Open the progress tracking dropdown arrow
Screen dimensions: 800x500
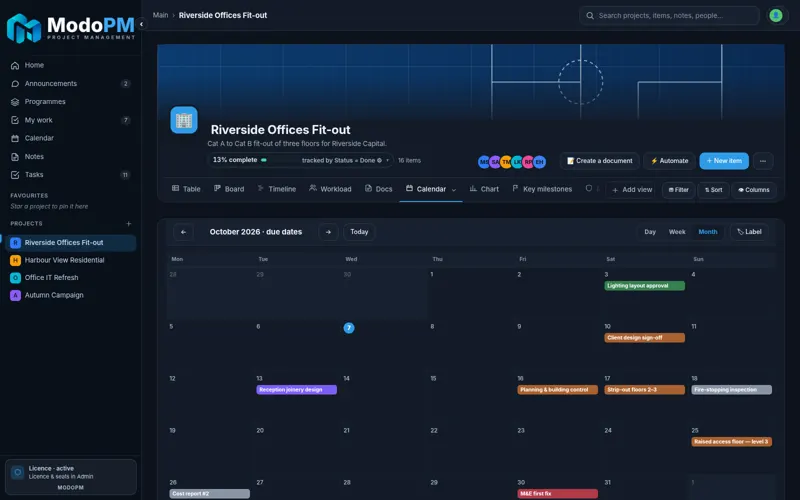[387, 160]
